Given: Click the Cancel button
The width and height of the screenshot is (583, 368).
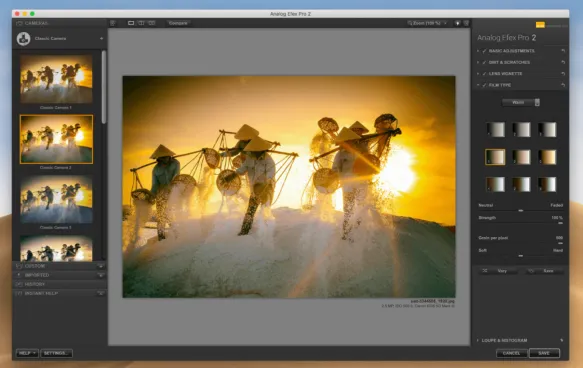Looking at the screenshot, I should 512,353.
